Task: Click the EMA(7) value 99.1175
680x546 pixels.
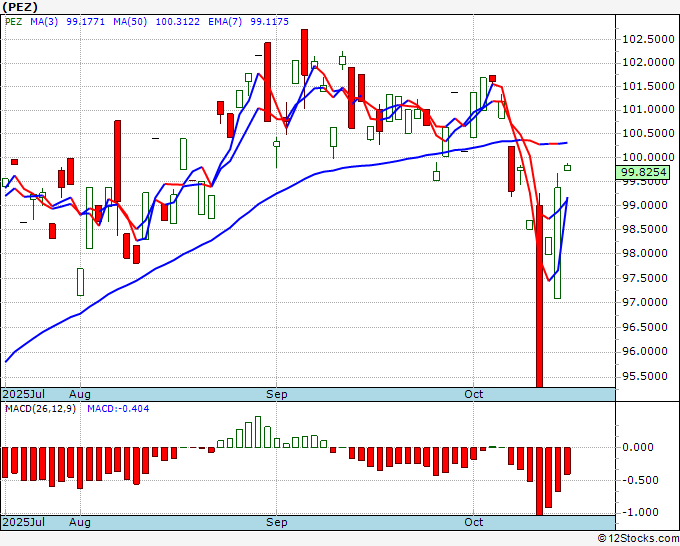Action: click(x=269, y=22)
